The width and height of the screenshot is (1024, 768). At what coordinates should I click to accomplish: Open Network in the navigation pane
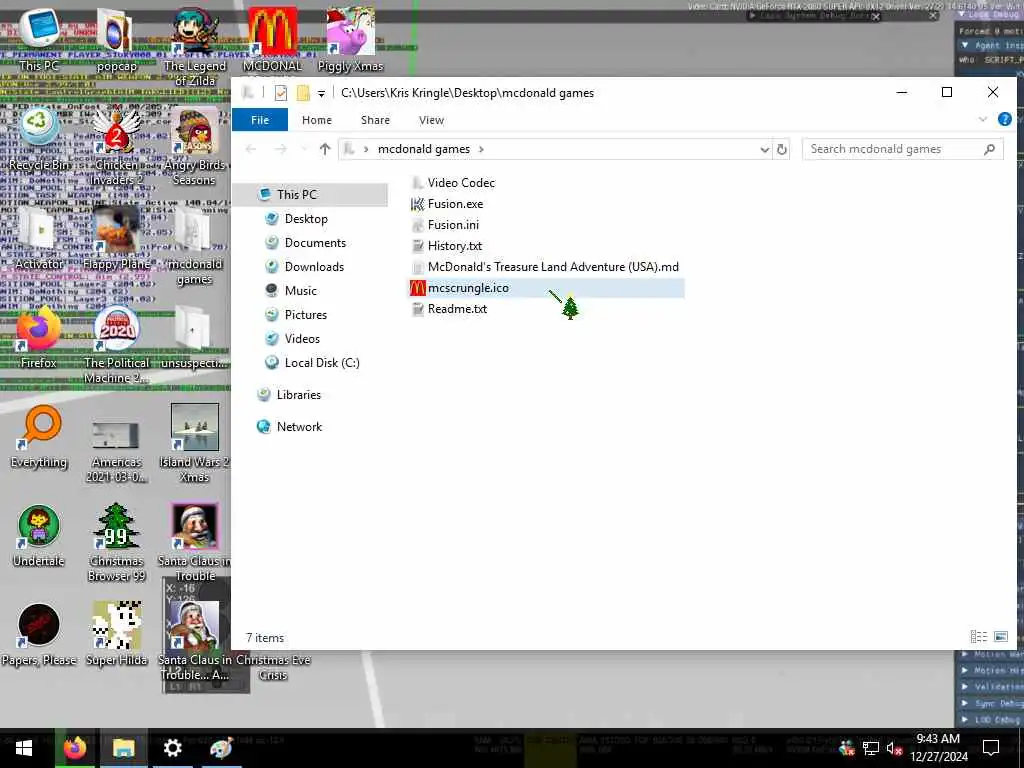tap(299, 426)
